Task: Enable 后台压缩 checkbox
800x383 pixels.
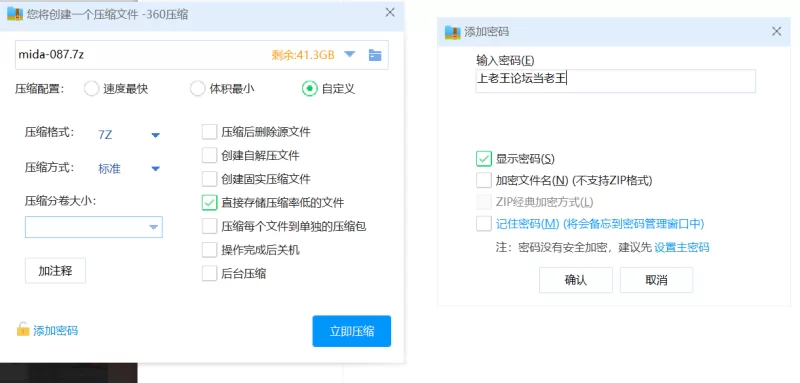Action: [x=209, y=273]
